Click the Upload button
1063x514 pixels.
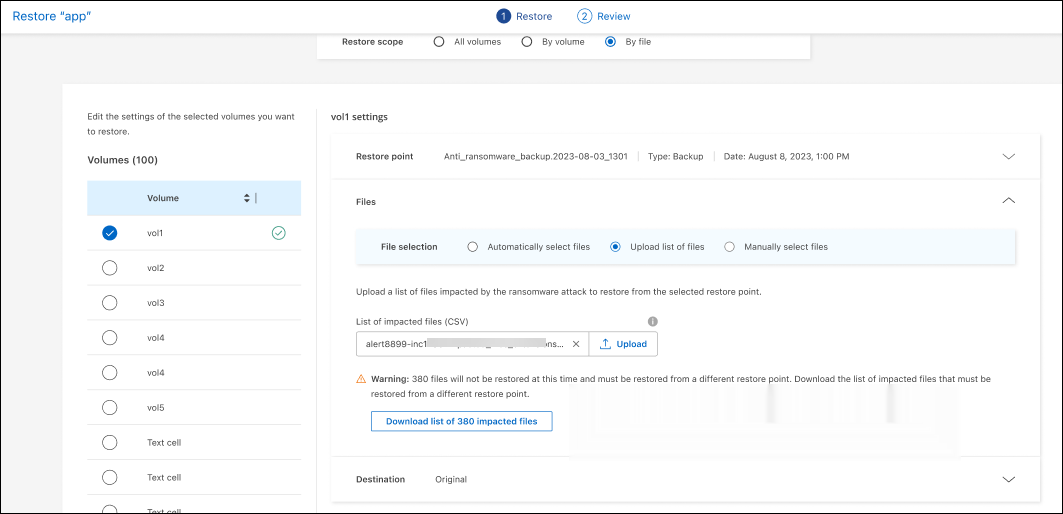pos(623,344)
